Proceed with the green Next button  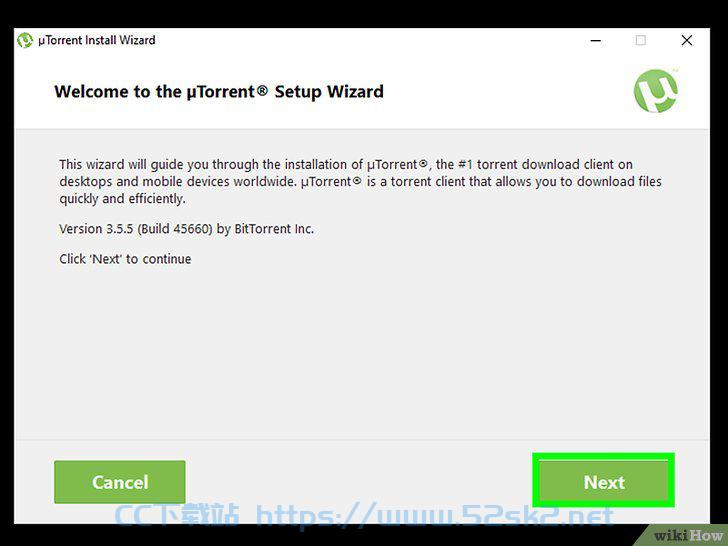603,481
